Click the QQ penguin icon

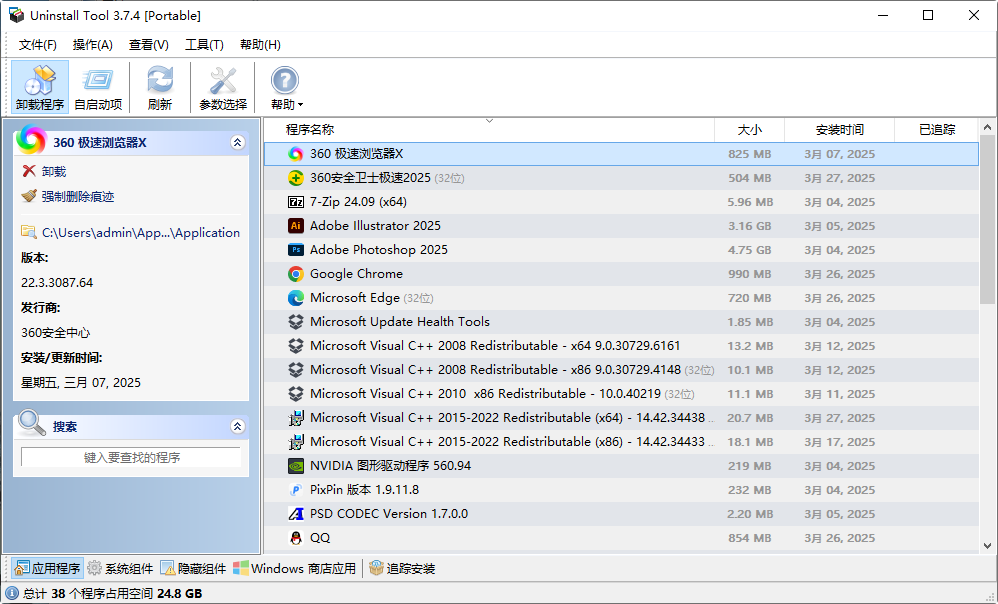coord(295,538)
